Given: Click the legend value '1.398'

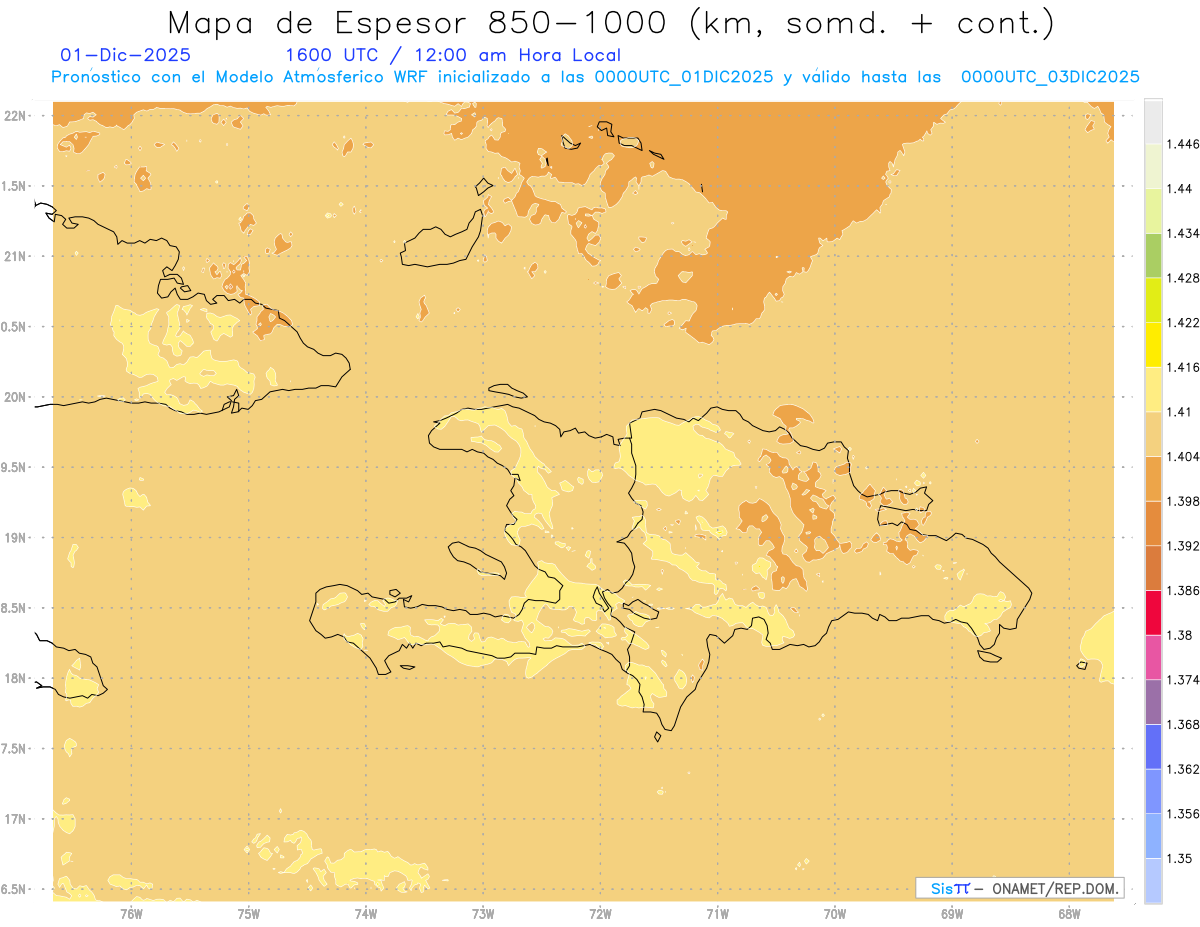Looking at the screenshot, I should pyautogui.click(x=1183, y=501).
